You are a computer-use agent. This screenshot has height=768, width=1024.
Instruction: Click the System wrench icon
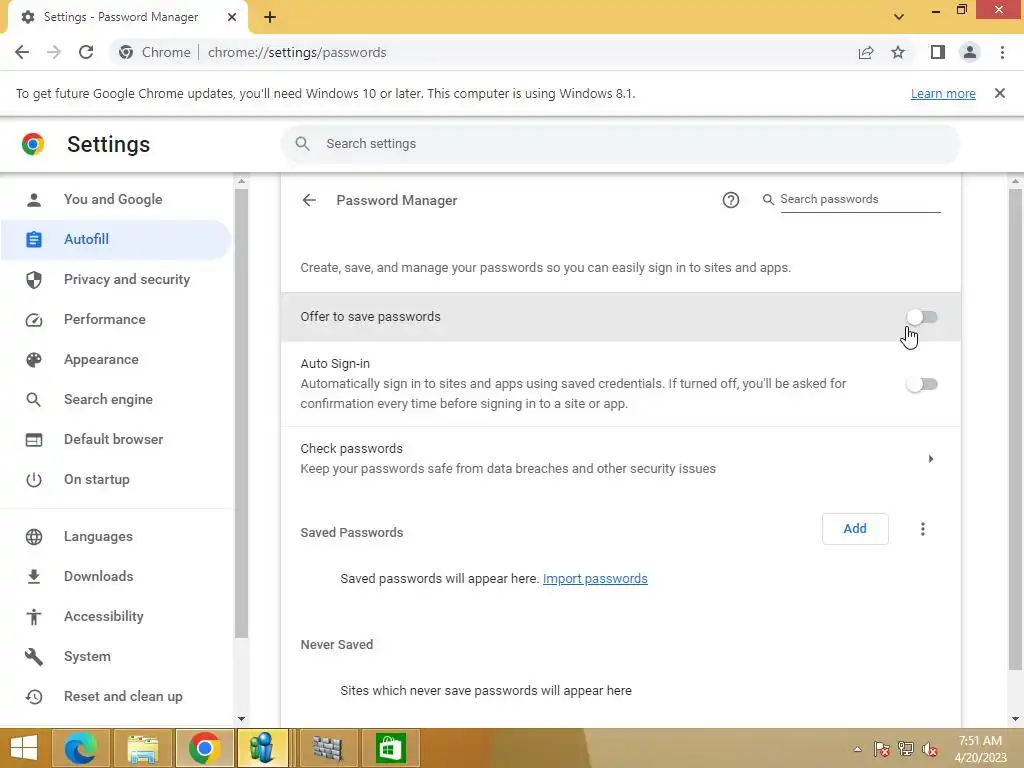click(x=33, y=656)
